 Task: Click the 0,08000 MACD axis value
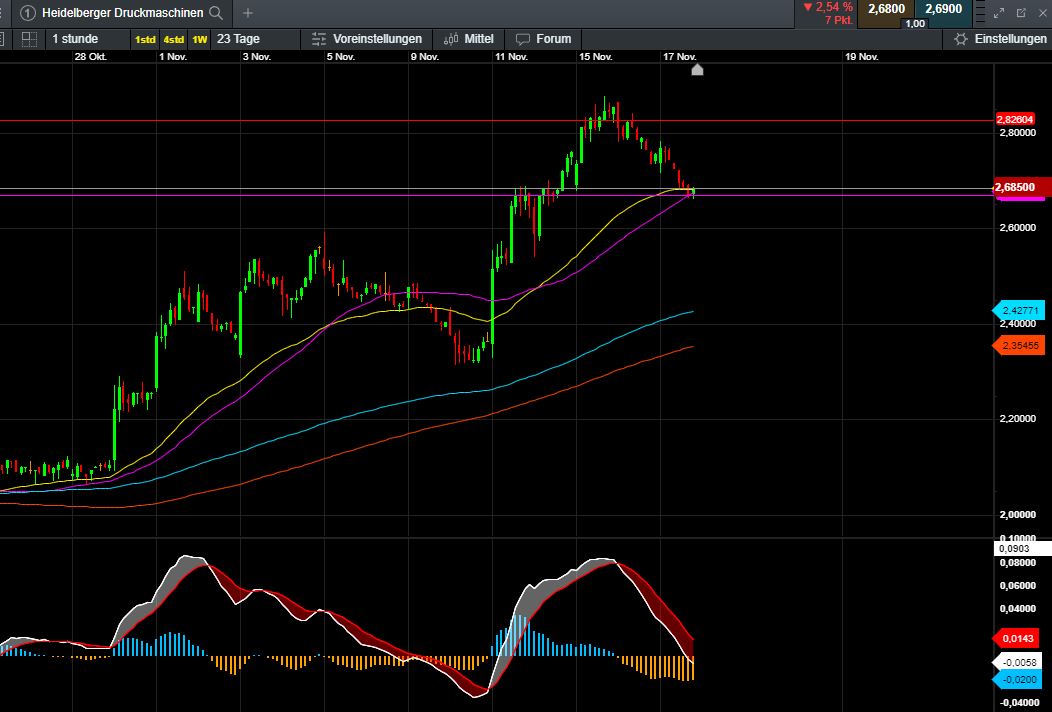(x=1018, y=562)
